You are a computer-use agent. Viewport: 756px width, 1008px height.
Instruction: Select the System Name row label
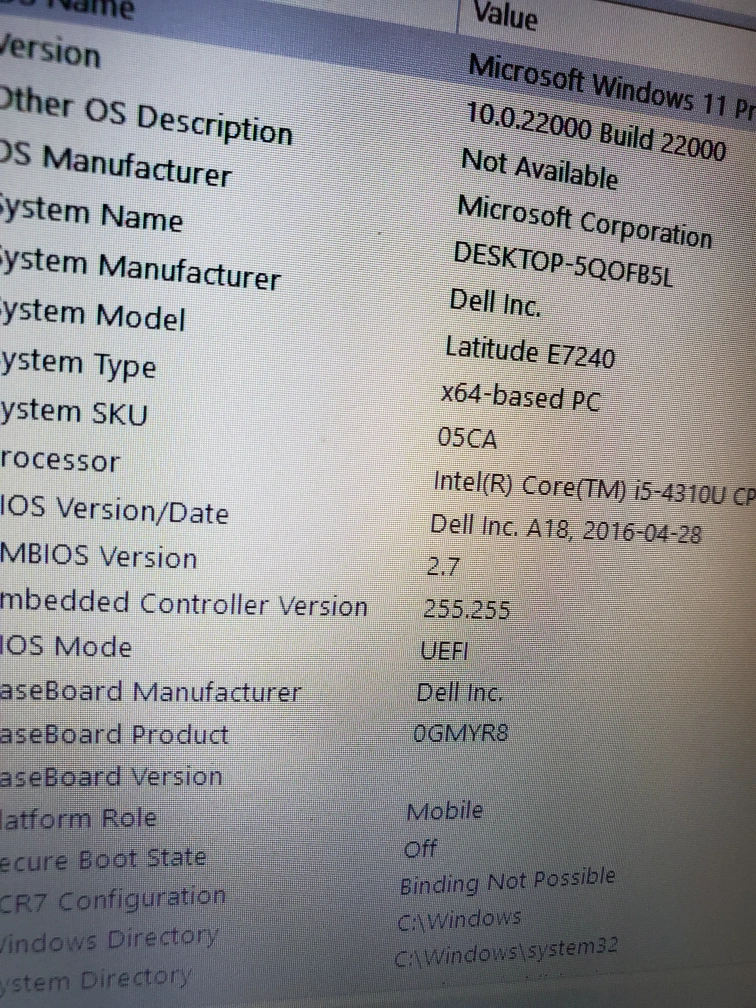91,214
